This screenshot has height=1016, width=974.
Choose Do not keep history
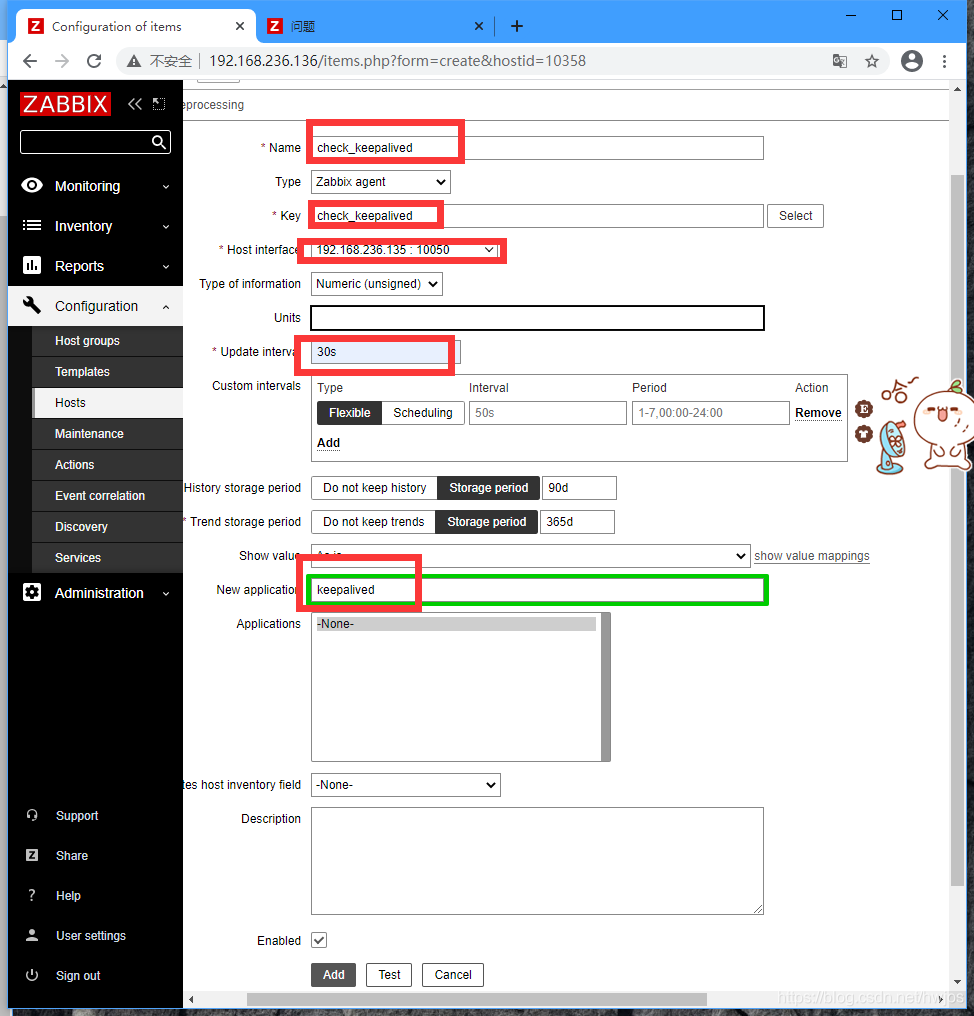375,488
